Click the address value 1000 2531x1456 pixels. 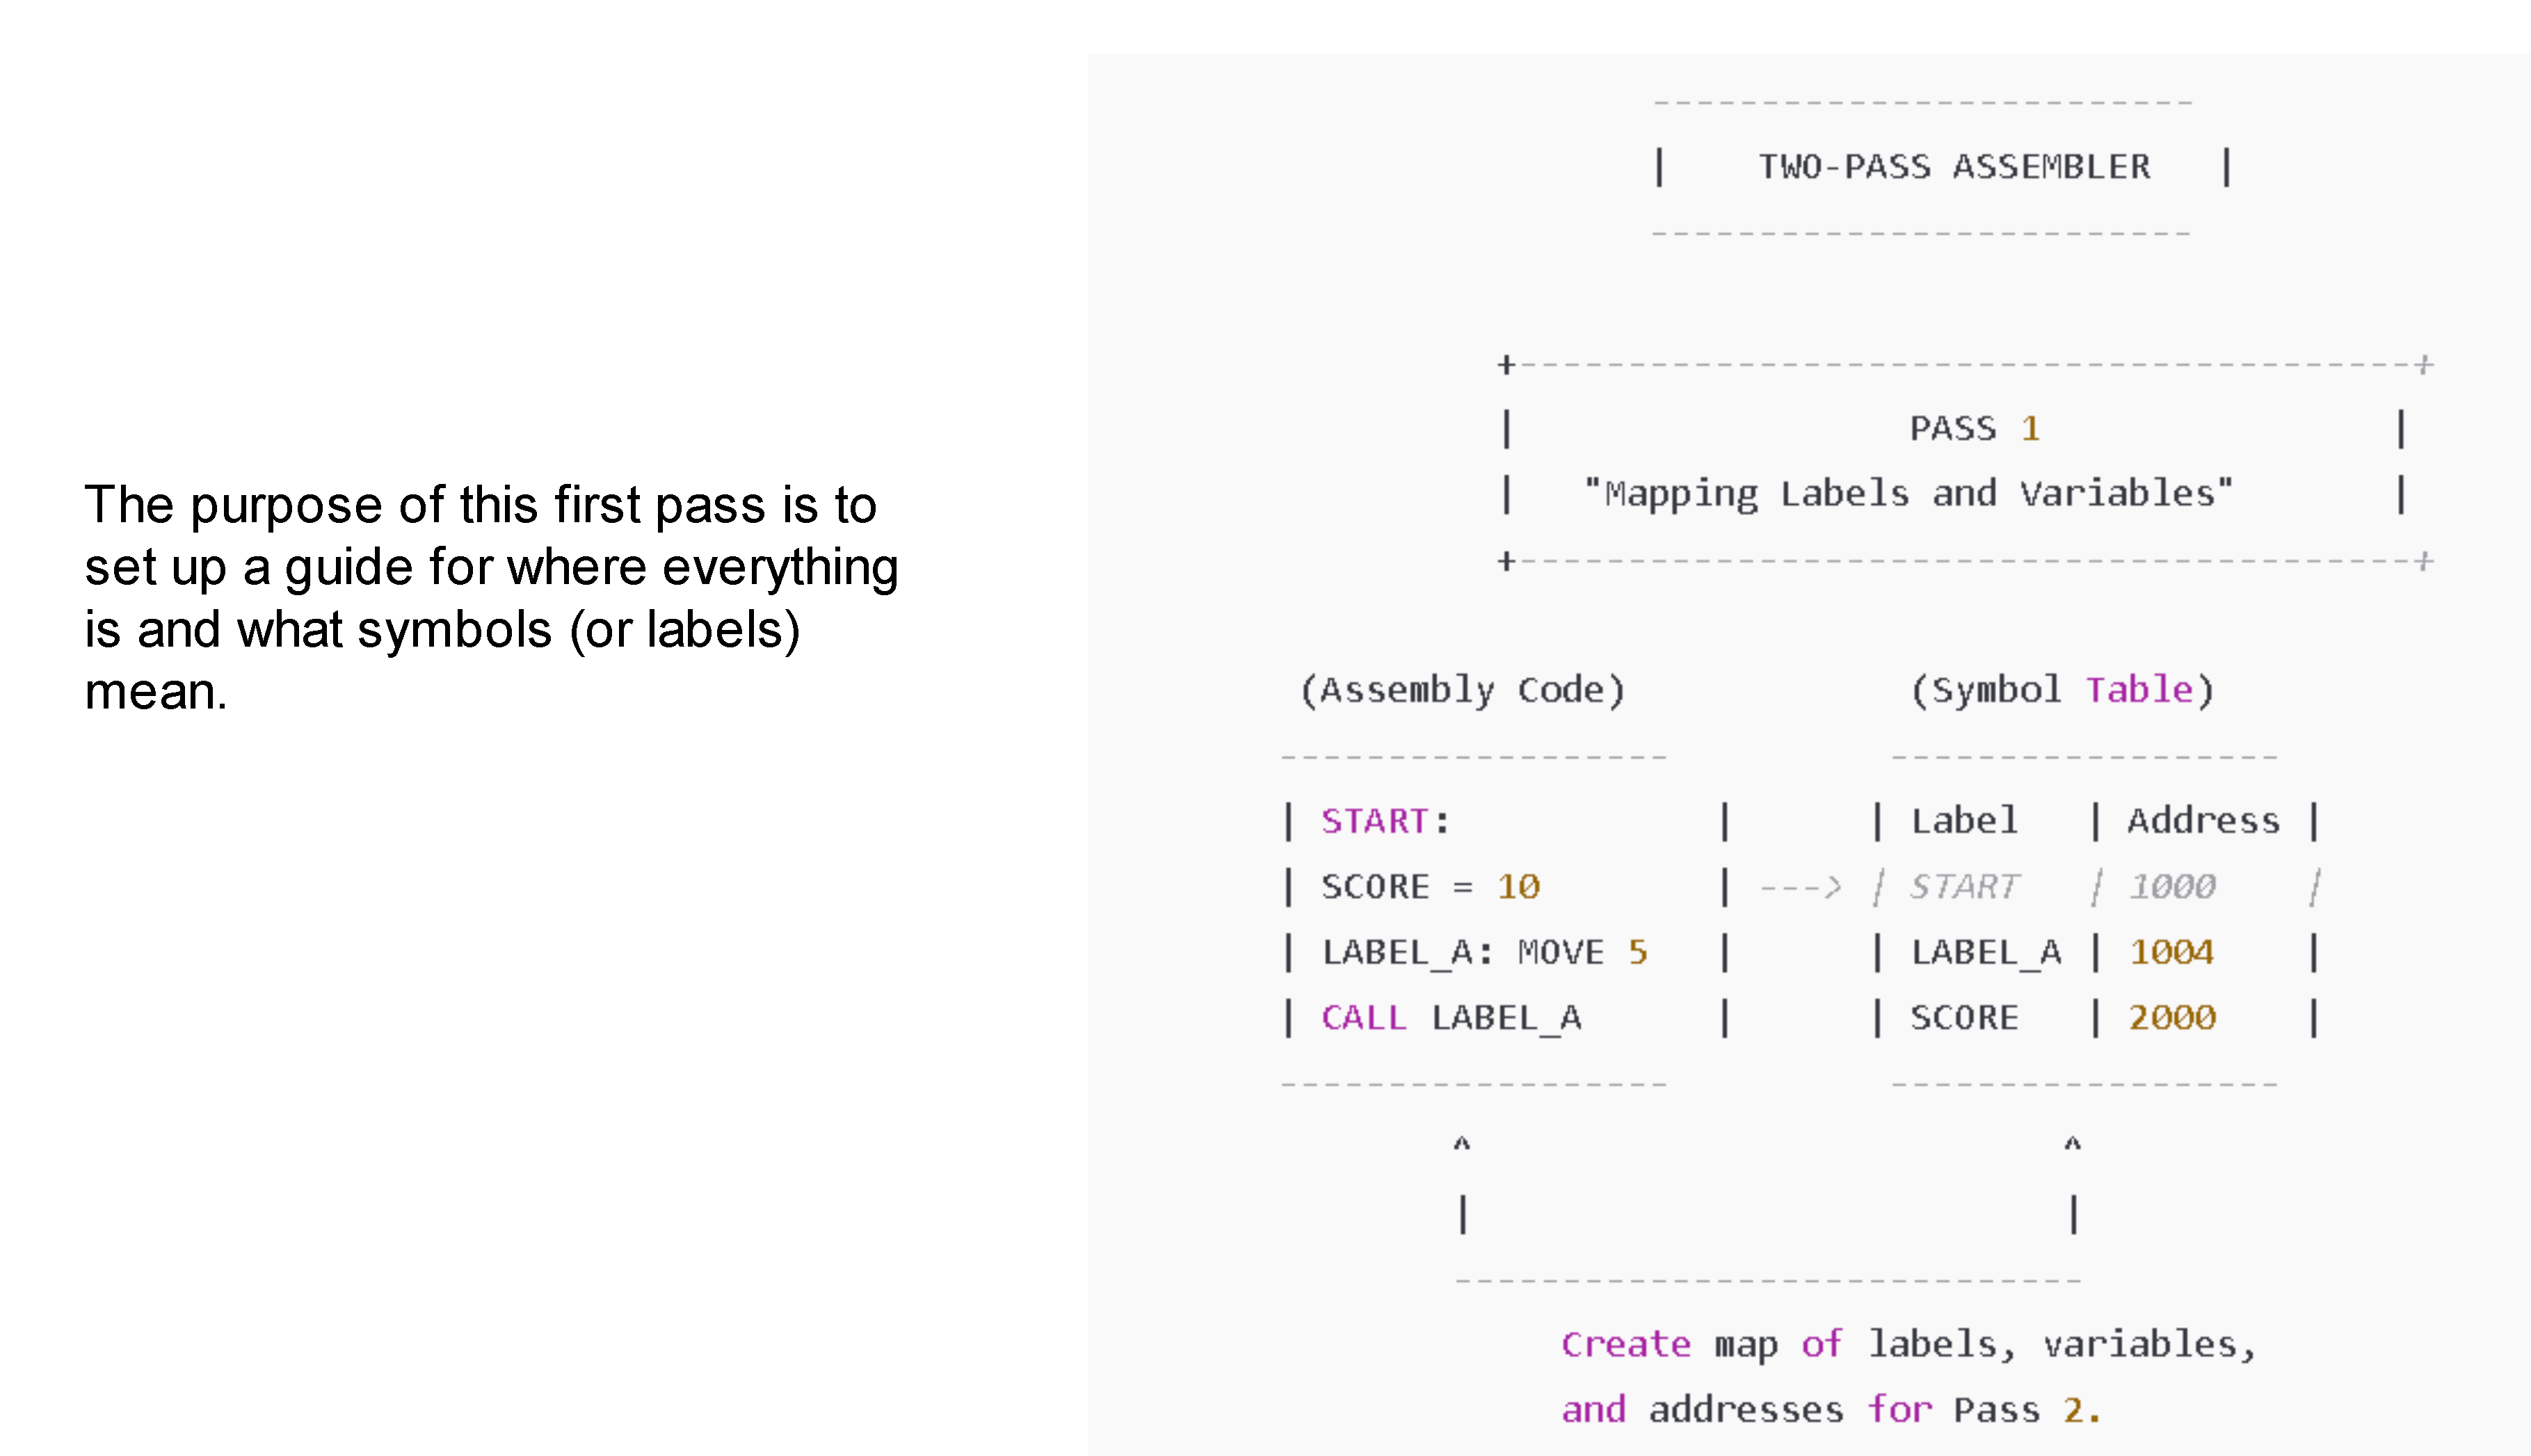click(2172, 887)
